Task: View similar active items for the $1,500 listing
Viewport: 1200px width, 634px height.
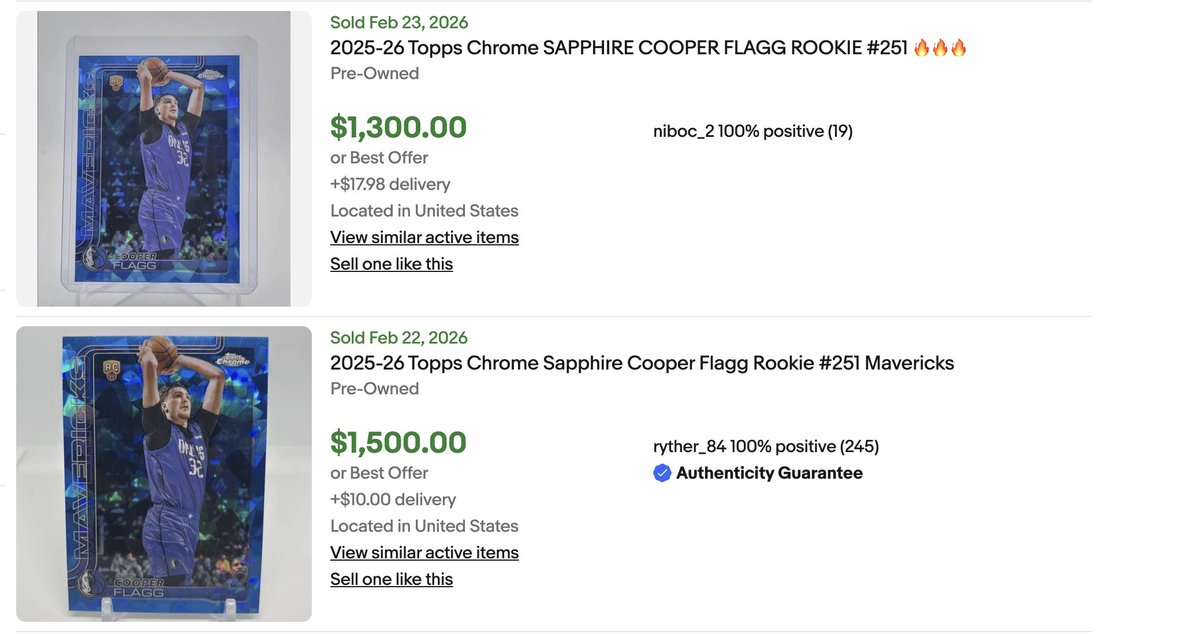Action: coord(424,552)
